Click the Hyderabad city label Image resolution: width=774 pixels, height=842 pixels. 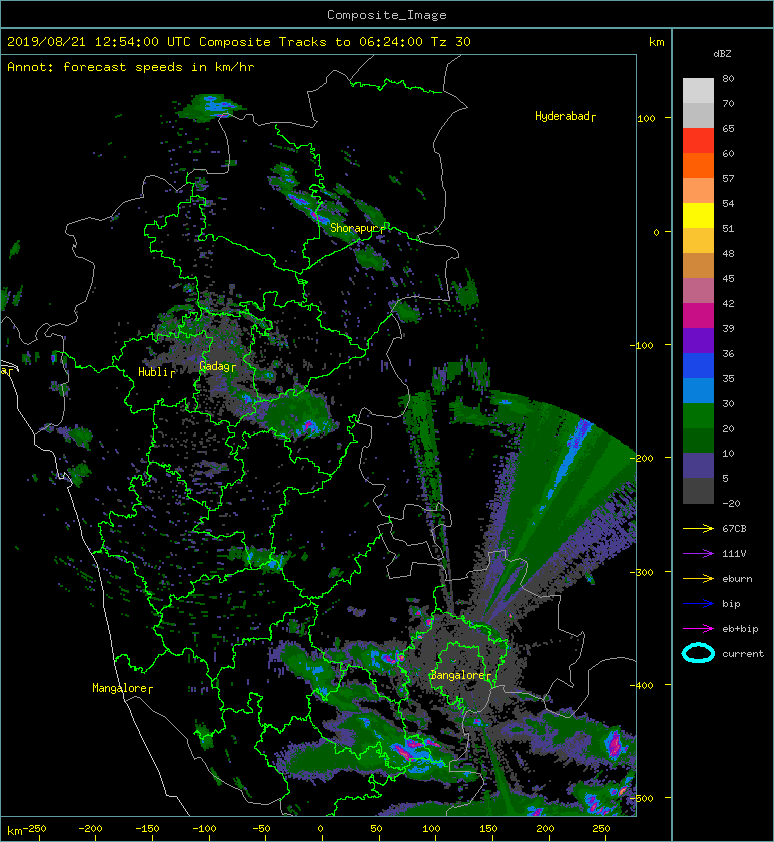(x=565, y=116)
